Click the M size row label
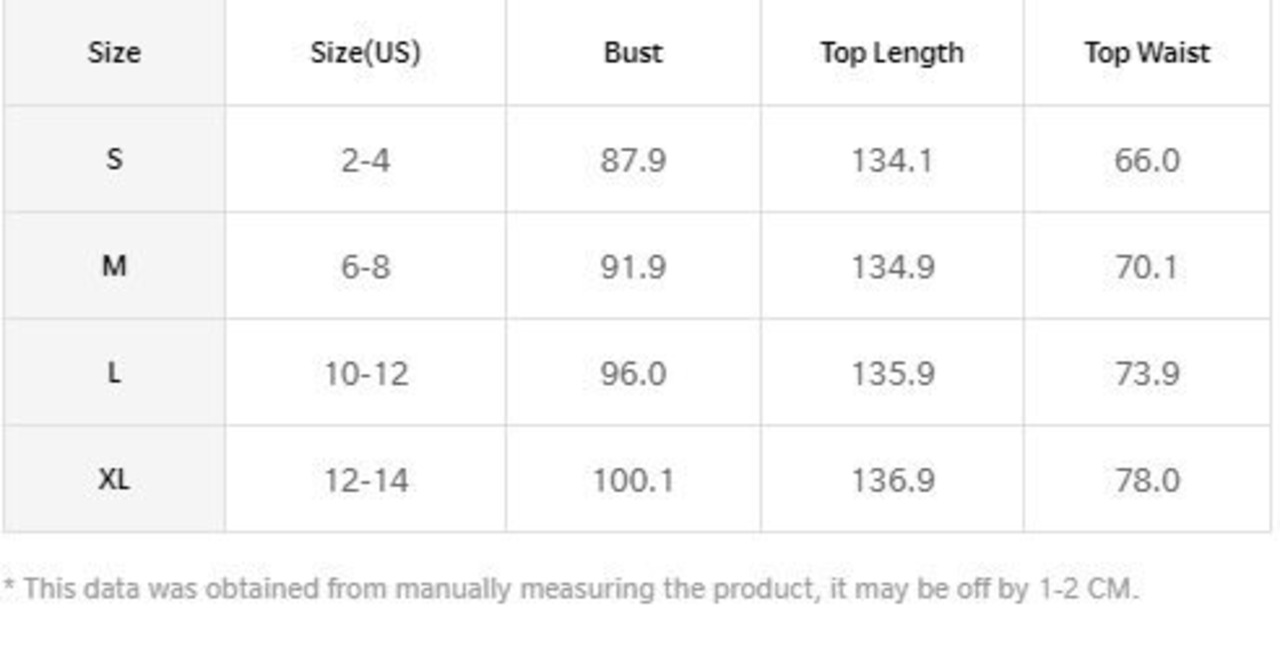Viewport: 1280px width, 653px height. (114, 266)
